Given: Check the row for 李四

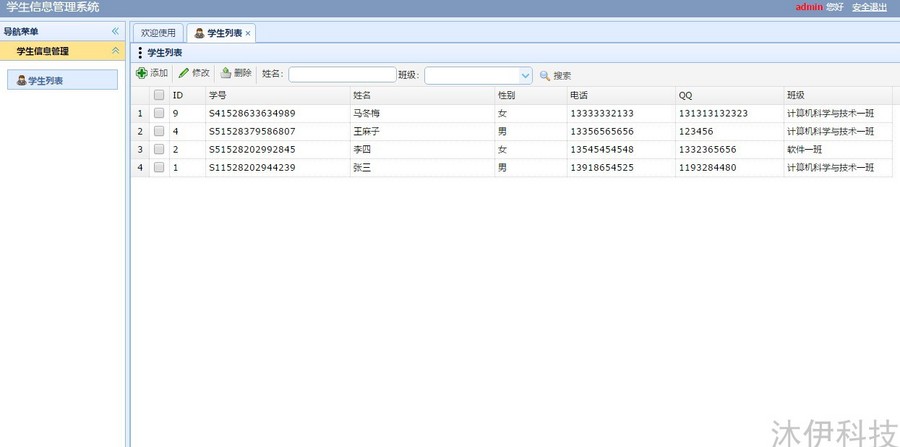Looking at the screenshot, I should click(x=159, y=149).
